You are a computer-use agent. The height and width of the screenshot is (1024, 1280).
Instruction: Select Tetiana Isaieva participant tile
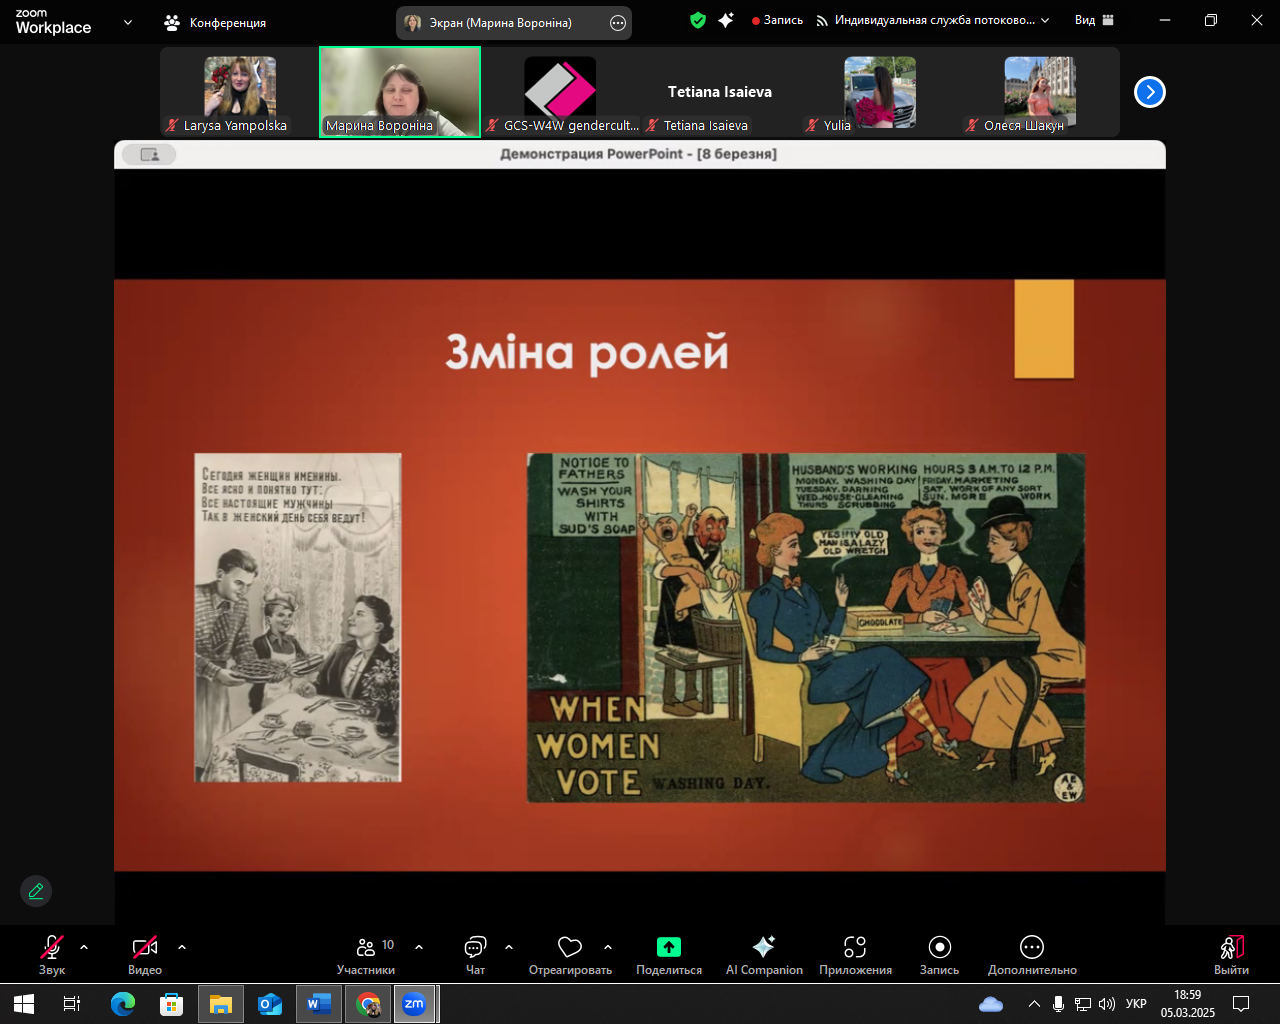tap(720, 92)
